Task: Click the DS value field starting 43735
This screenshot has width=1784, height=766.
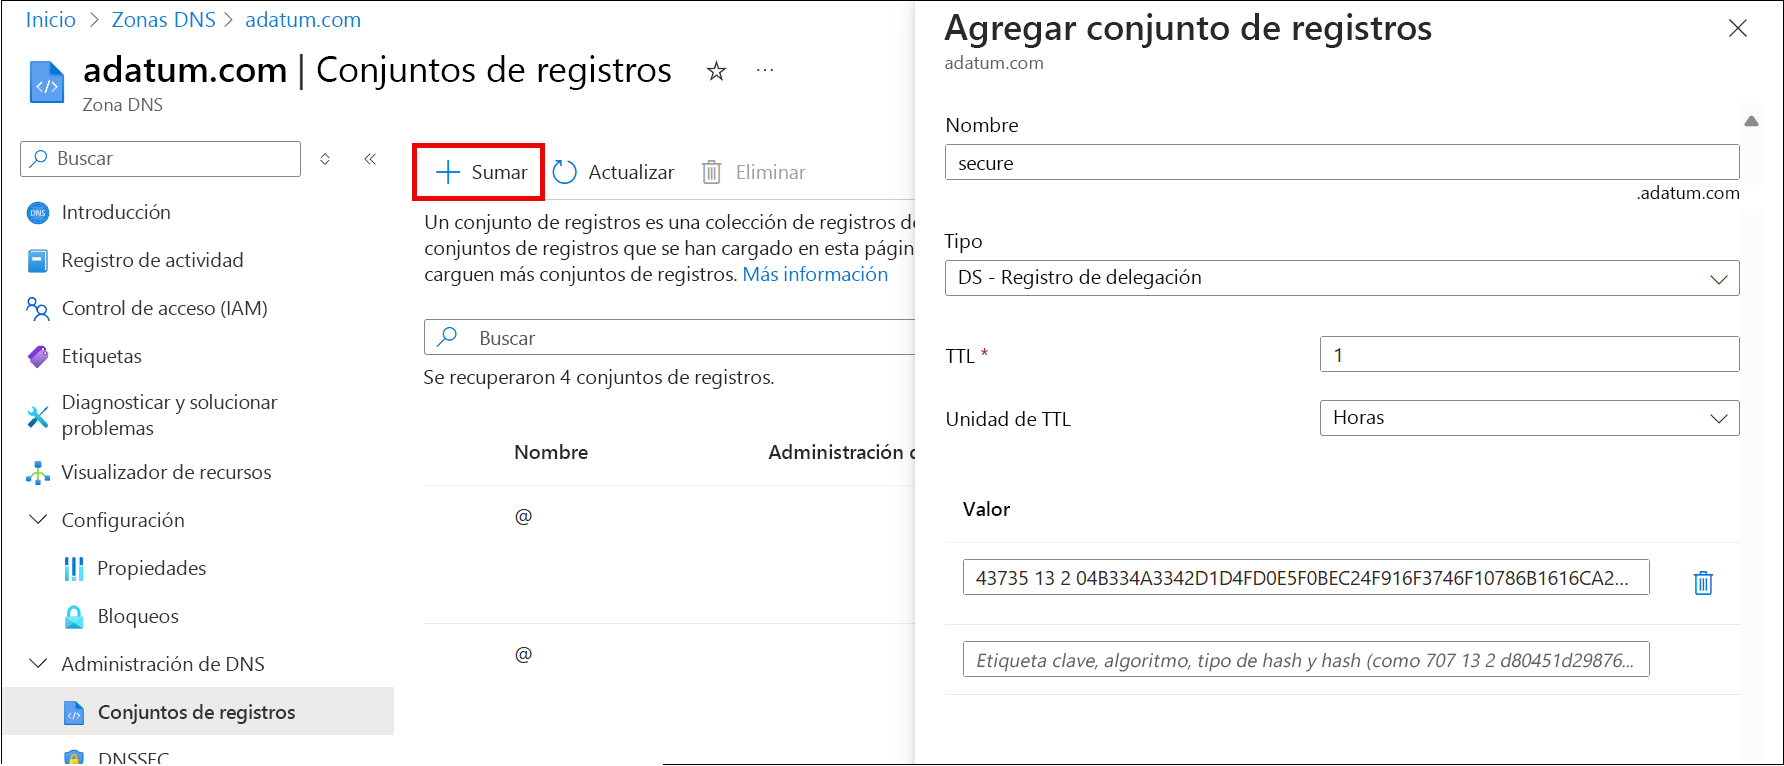Action: (1306, 578)
